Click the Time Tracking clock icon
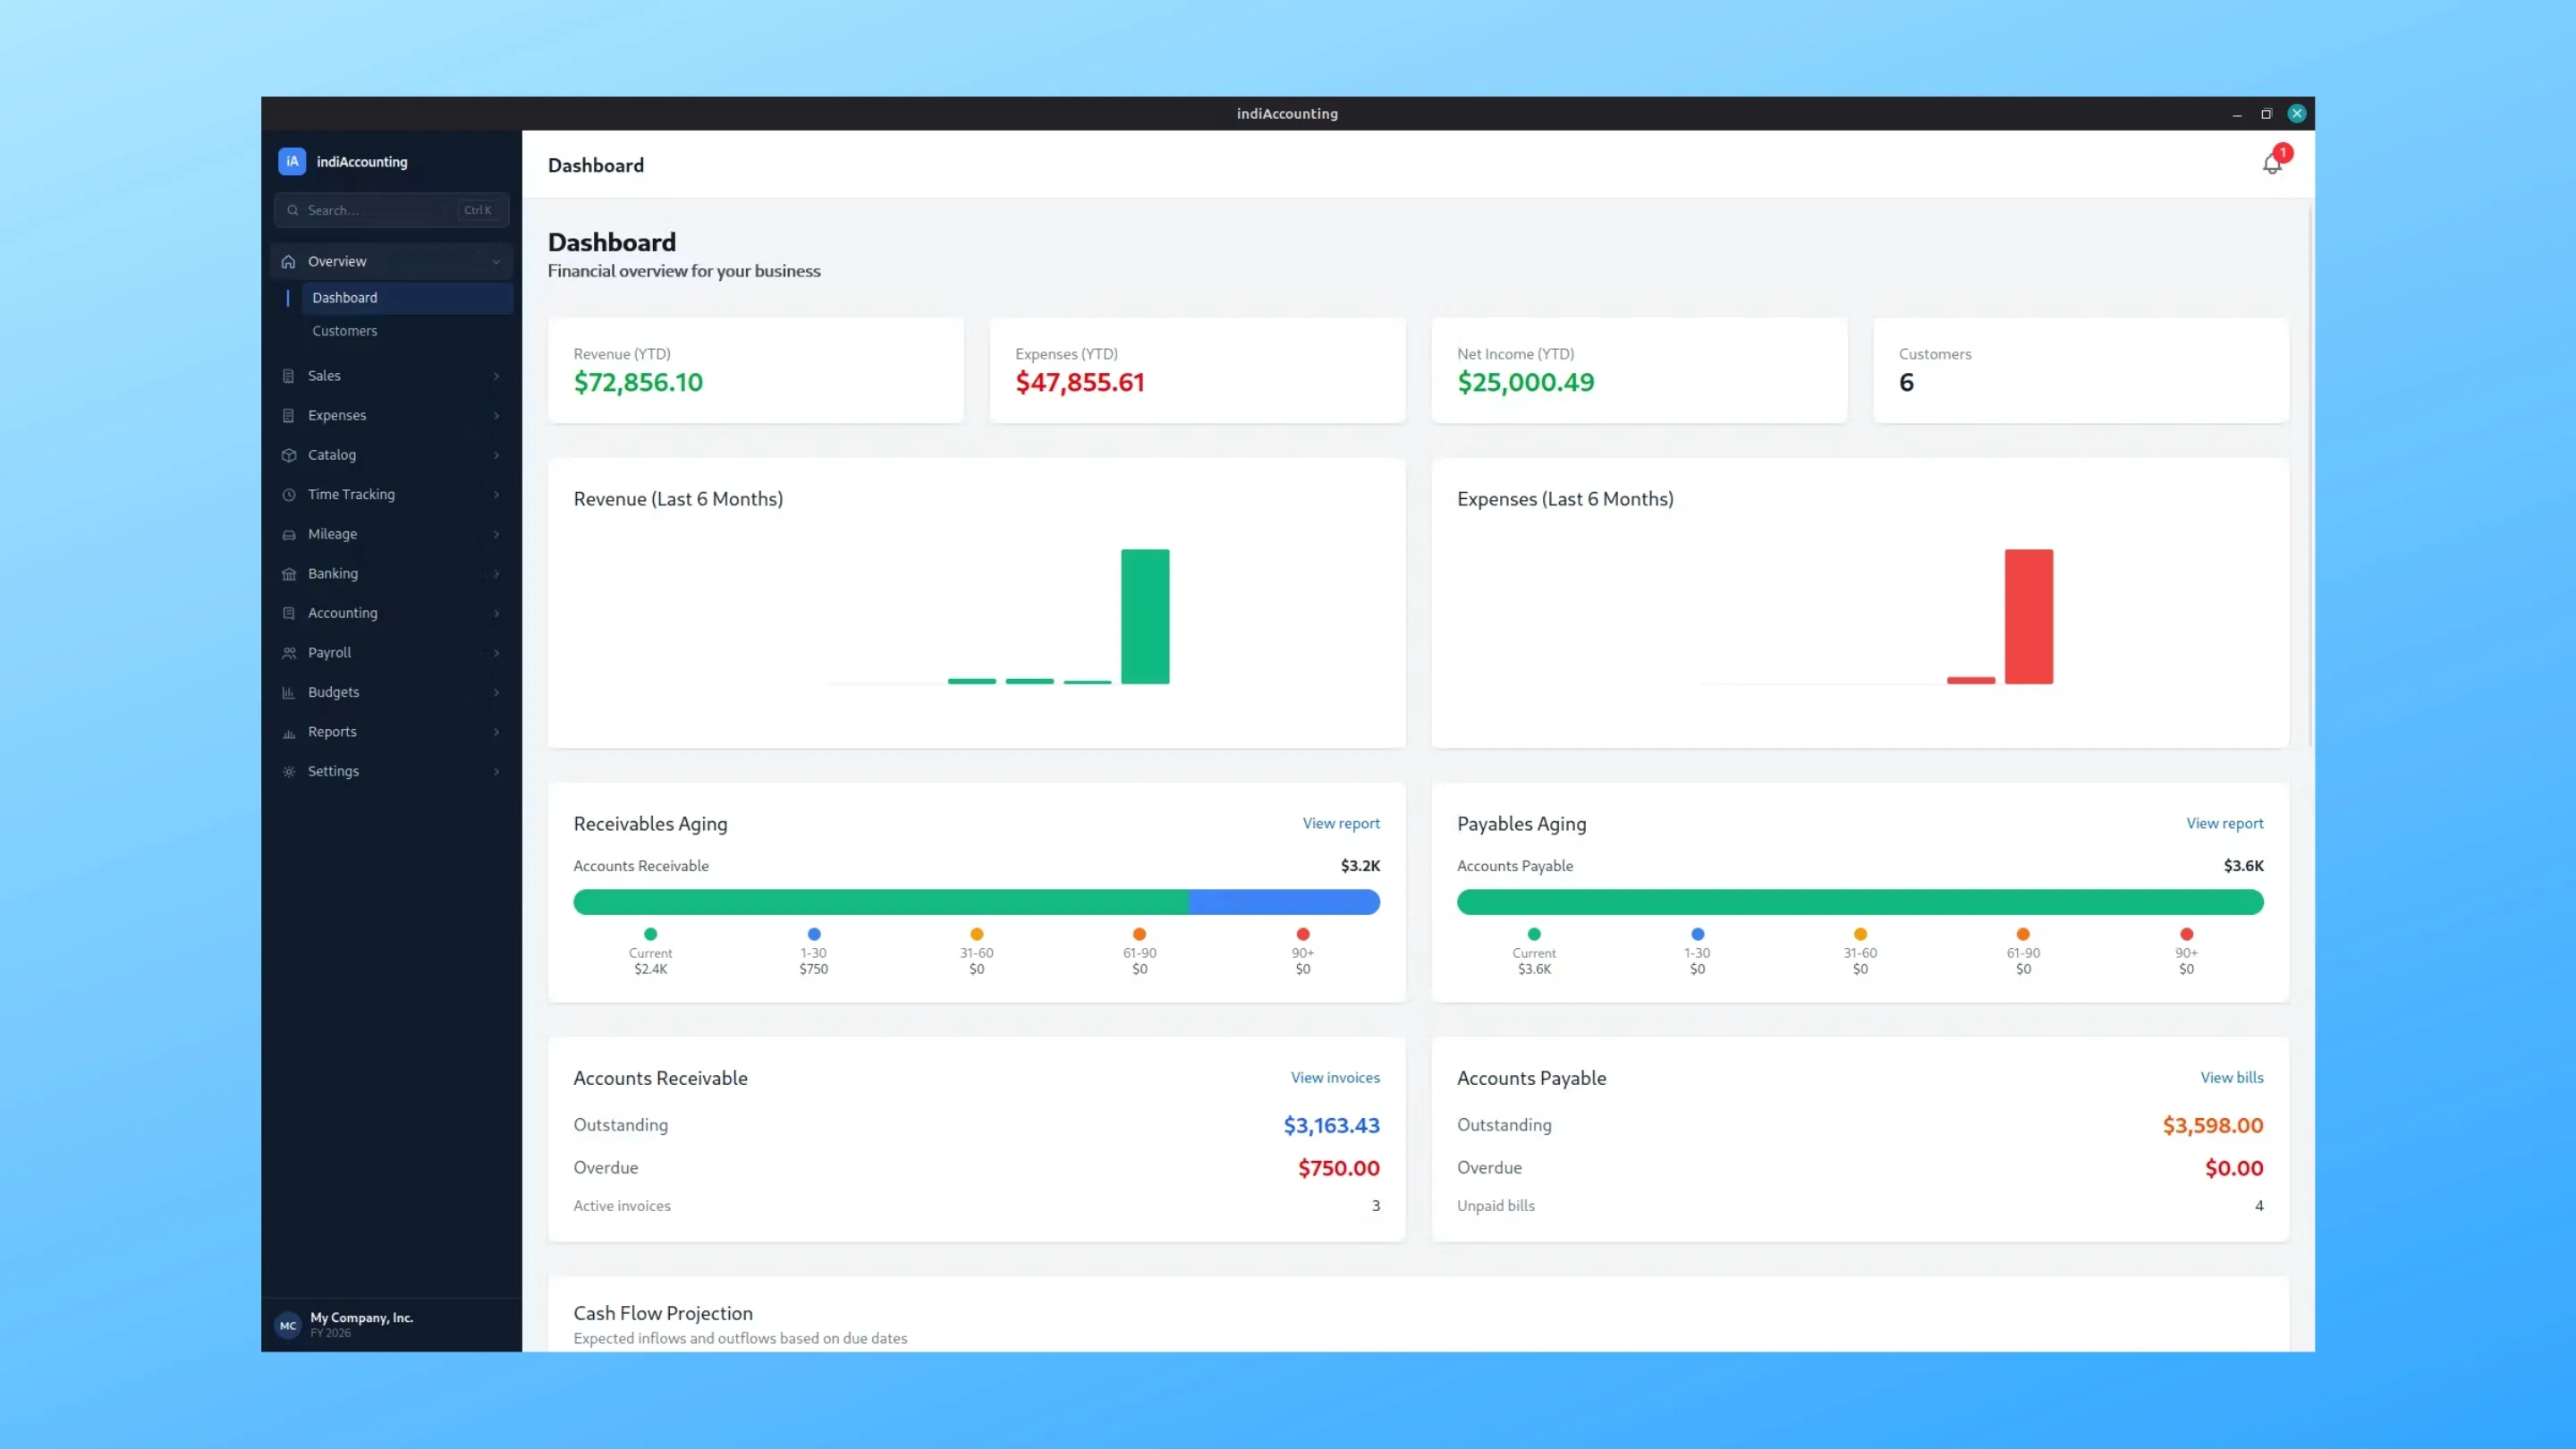 pos(289,495)
